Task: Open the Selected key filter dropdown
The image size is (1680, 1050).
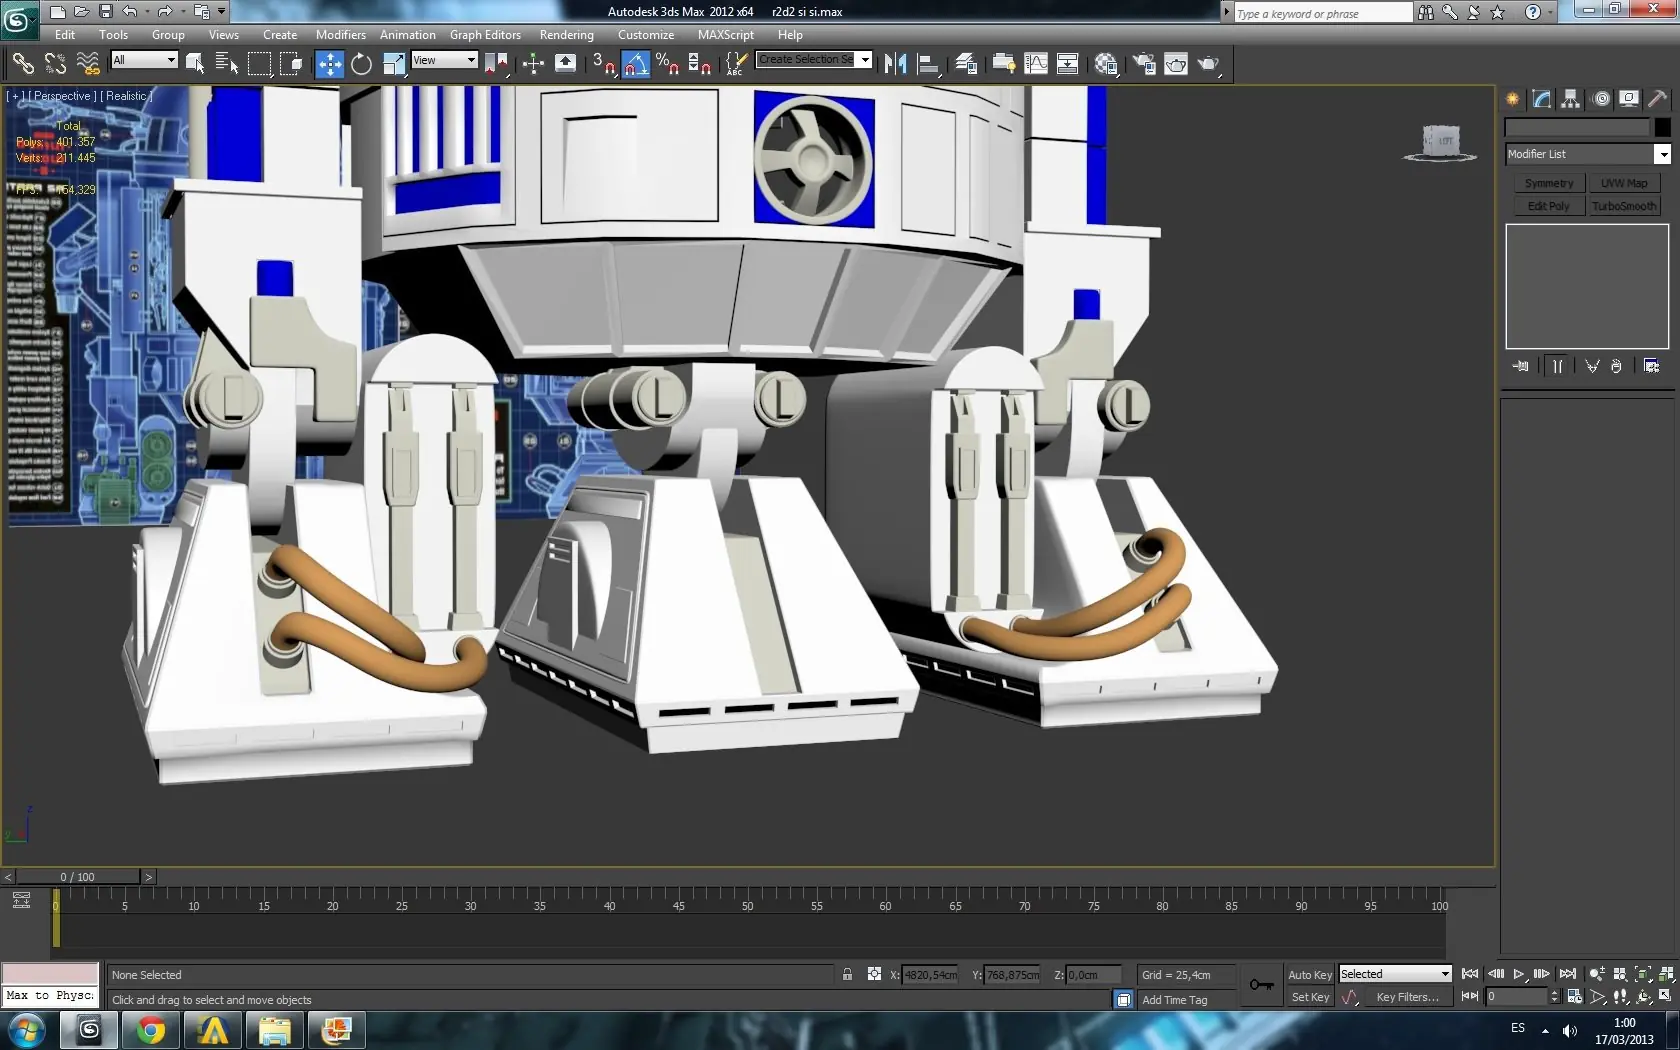Action: (1395, 974)
